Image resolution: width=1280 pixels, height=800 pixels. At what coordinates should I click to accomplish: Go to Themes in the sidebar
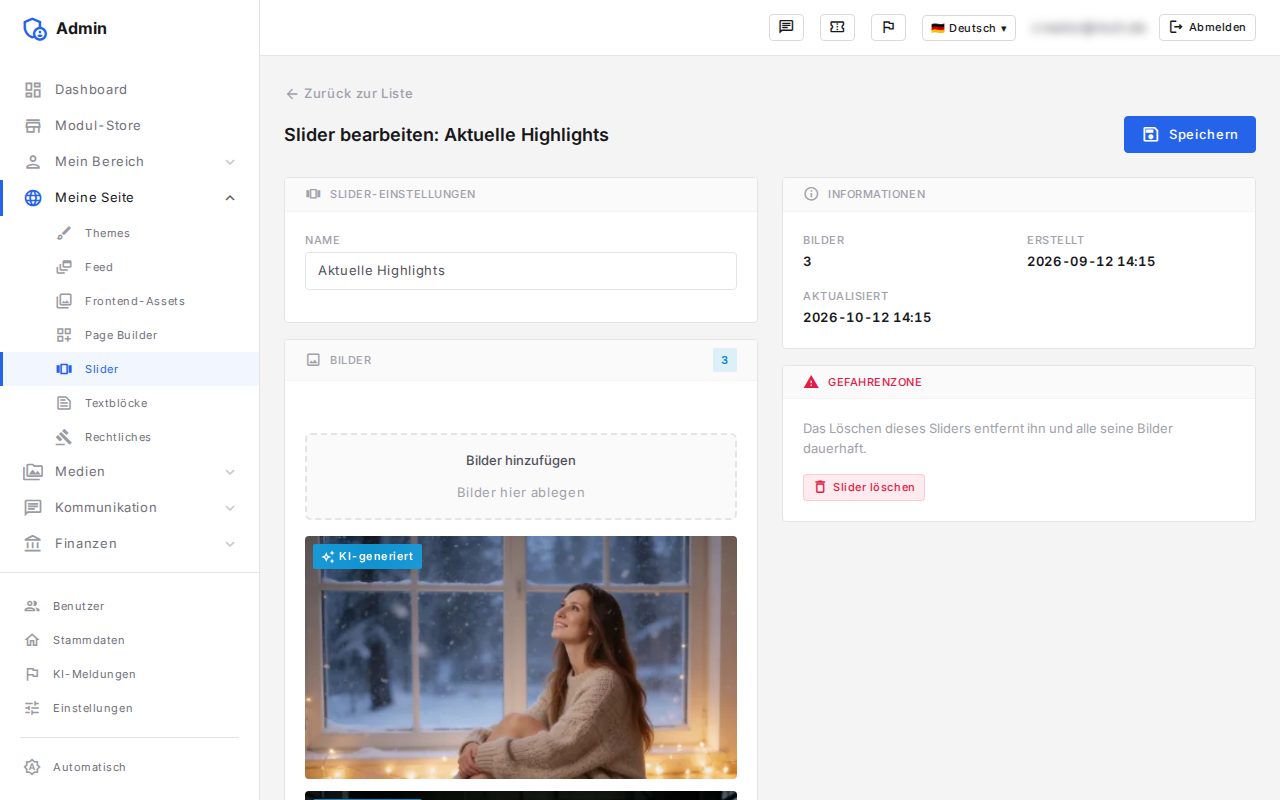[130, 233]
